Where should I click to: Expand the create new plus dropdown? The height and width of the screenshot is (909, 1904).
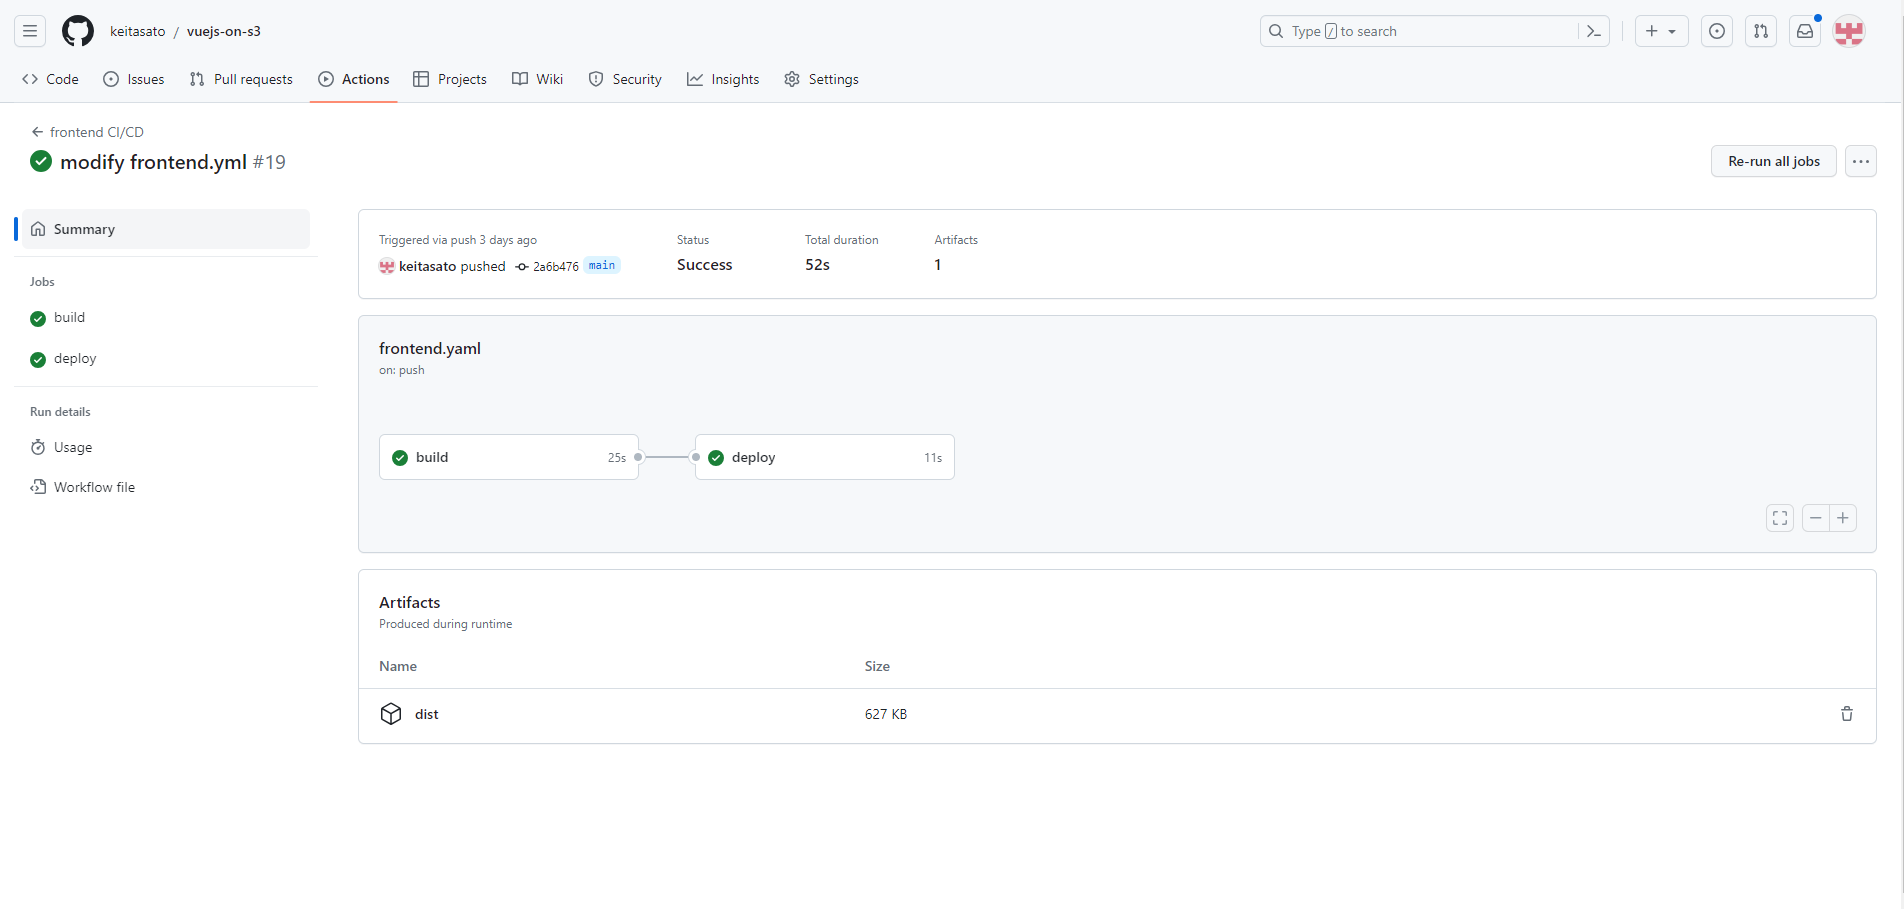coord(1662,31)
